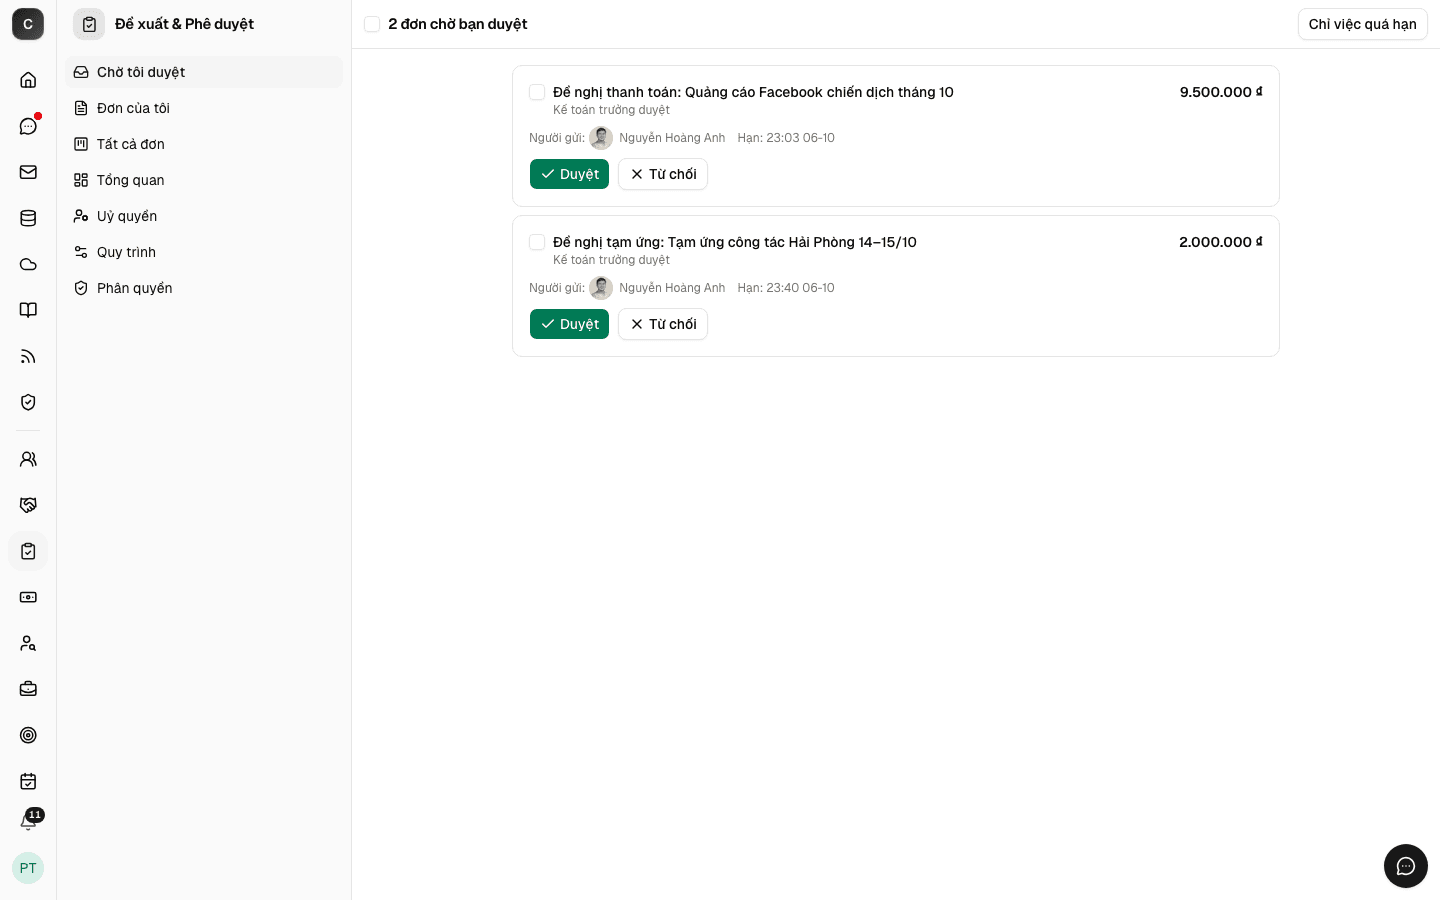Tick the select-all checkbox beside '2 đơn chờ bạn duyệt'
Viewport: 1440px width, 900px height.
click(x=372, y=24)
